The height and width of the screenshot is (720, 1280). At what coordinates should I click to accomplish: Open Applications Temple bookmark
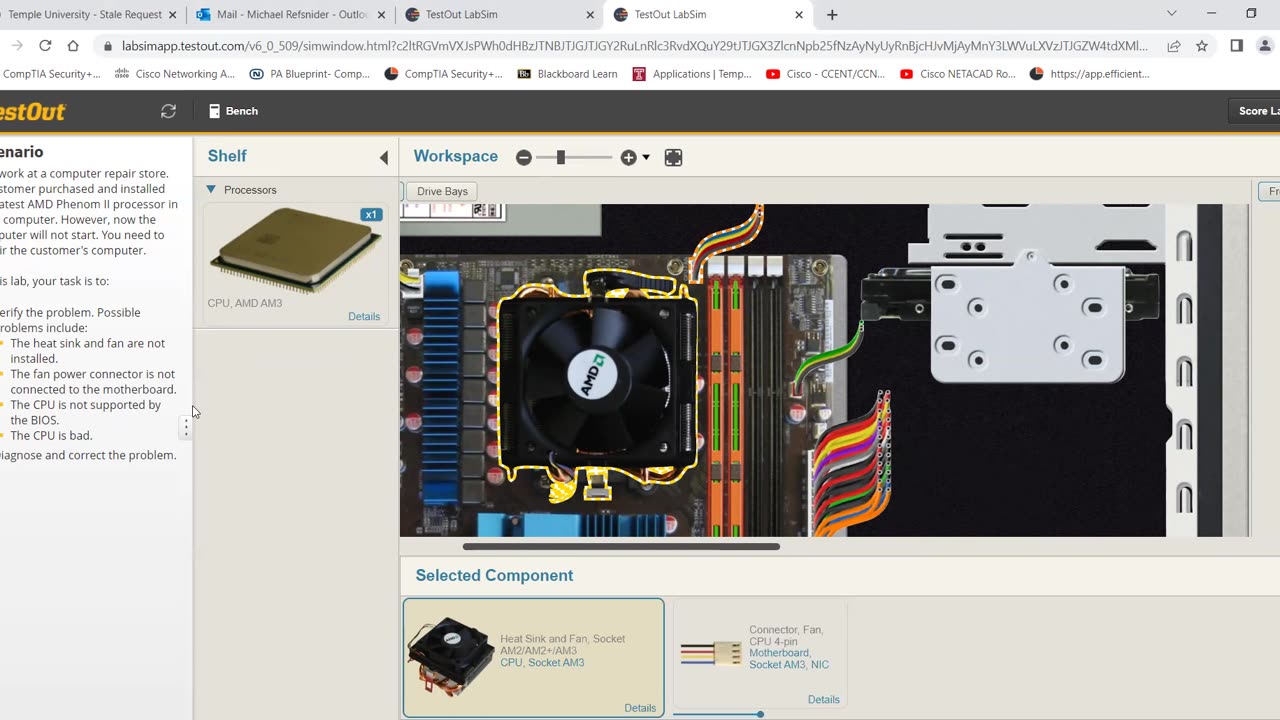click(692, 74)
